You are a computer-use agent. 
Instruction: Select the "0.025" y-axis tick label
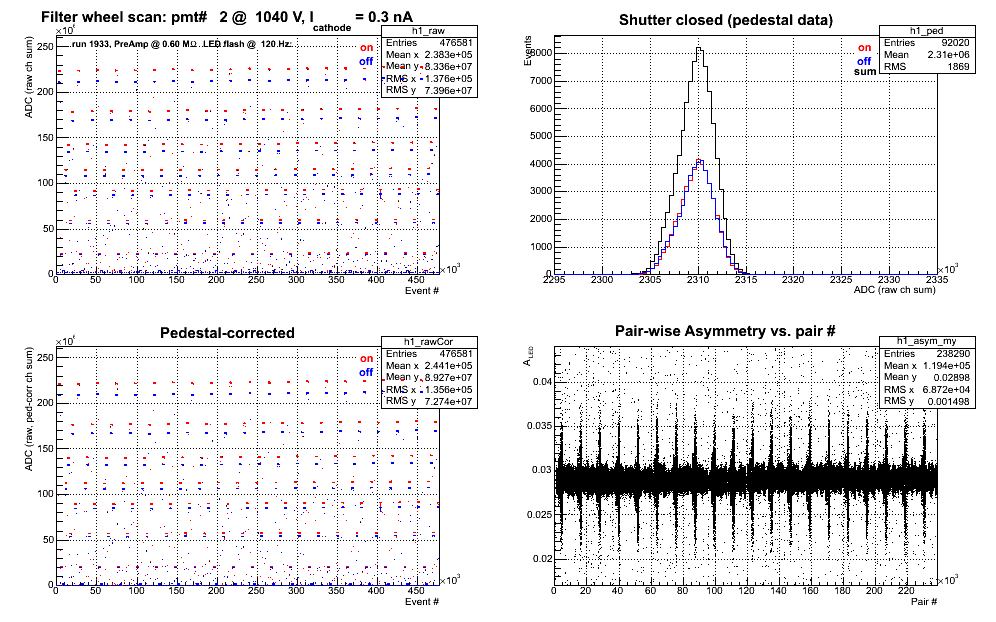pos(539,514)
